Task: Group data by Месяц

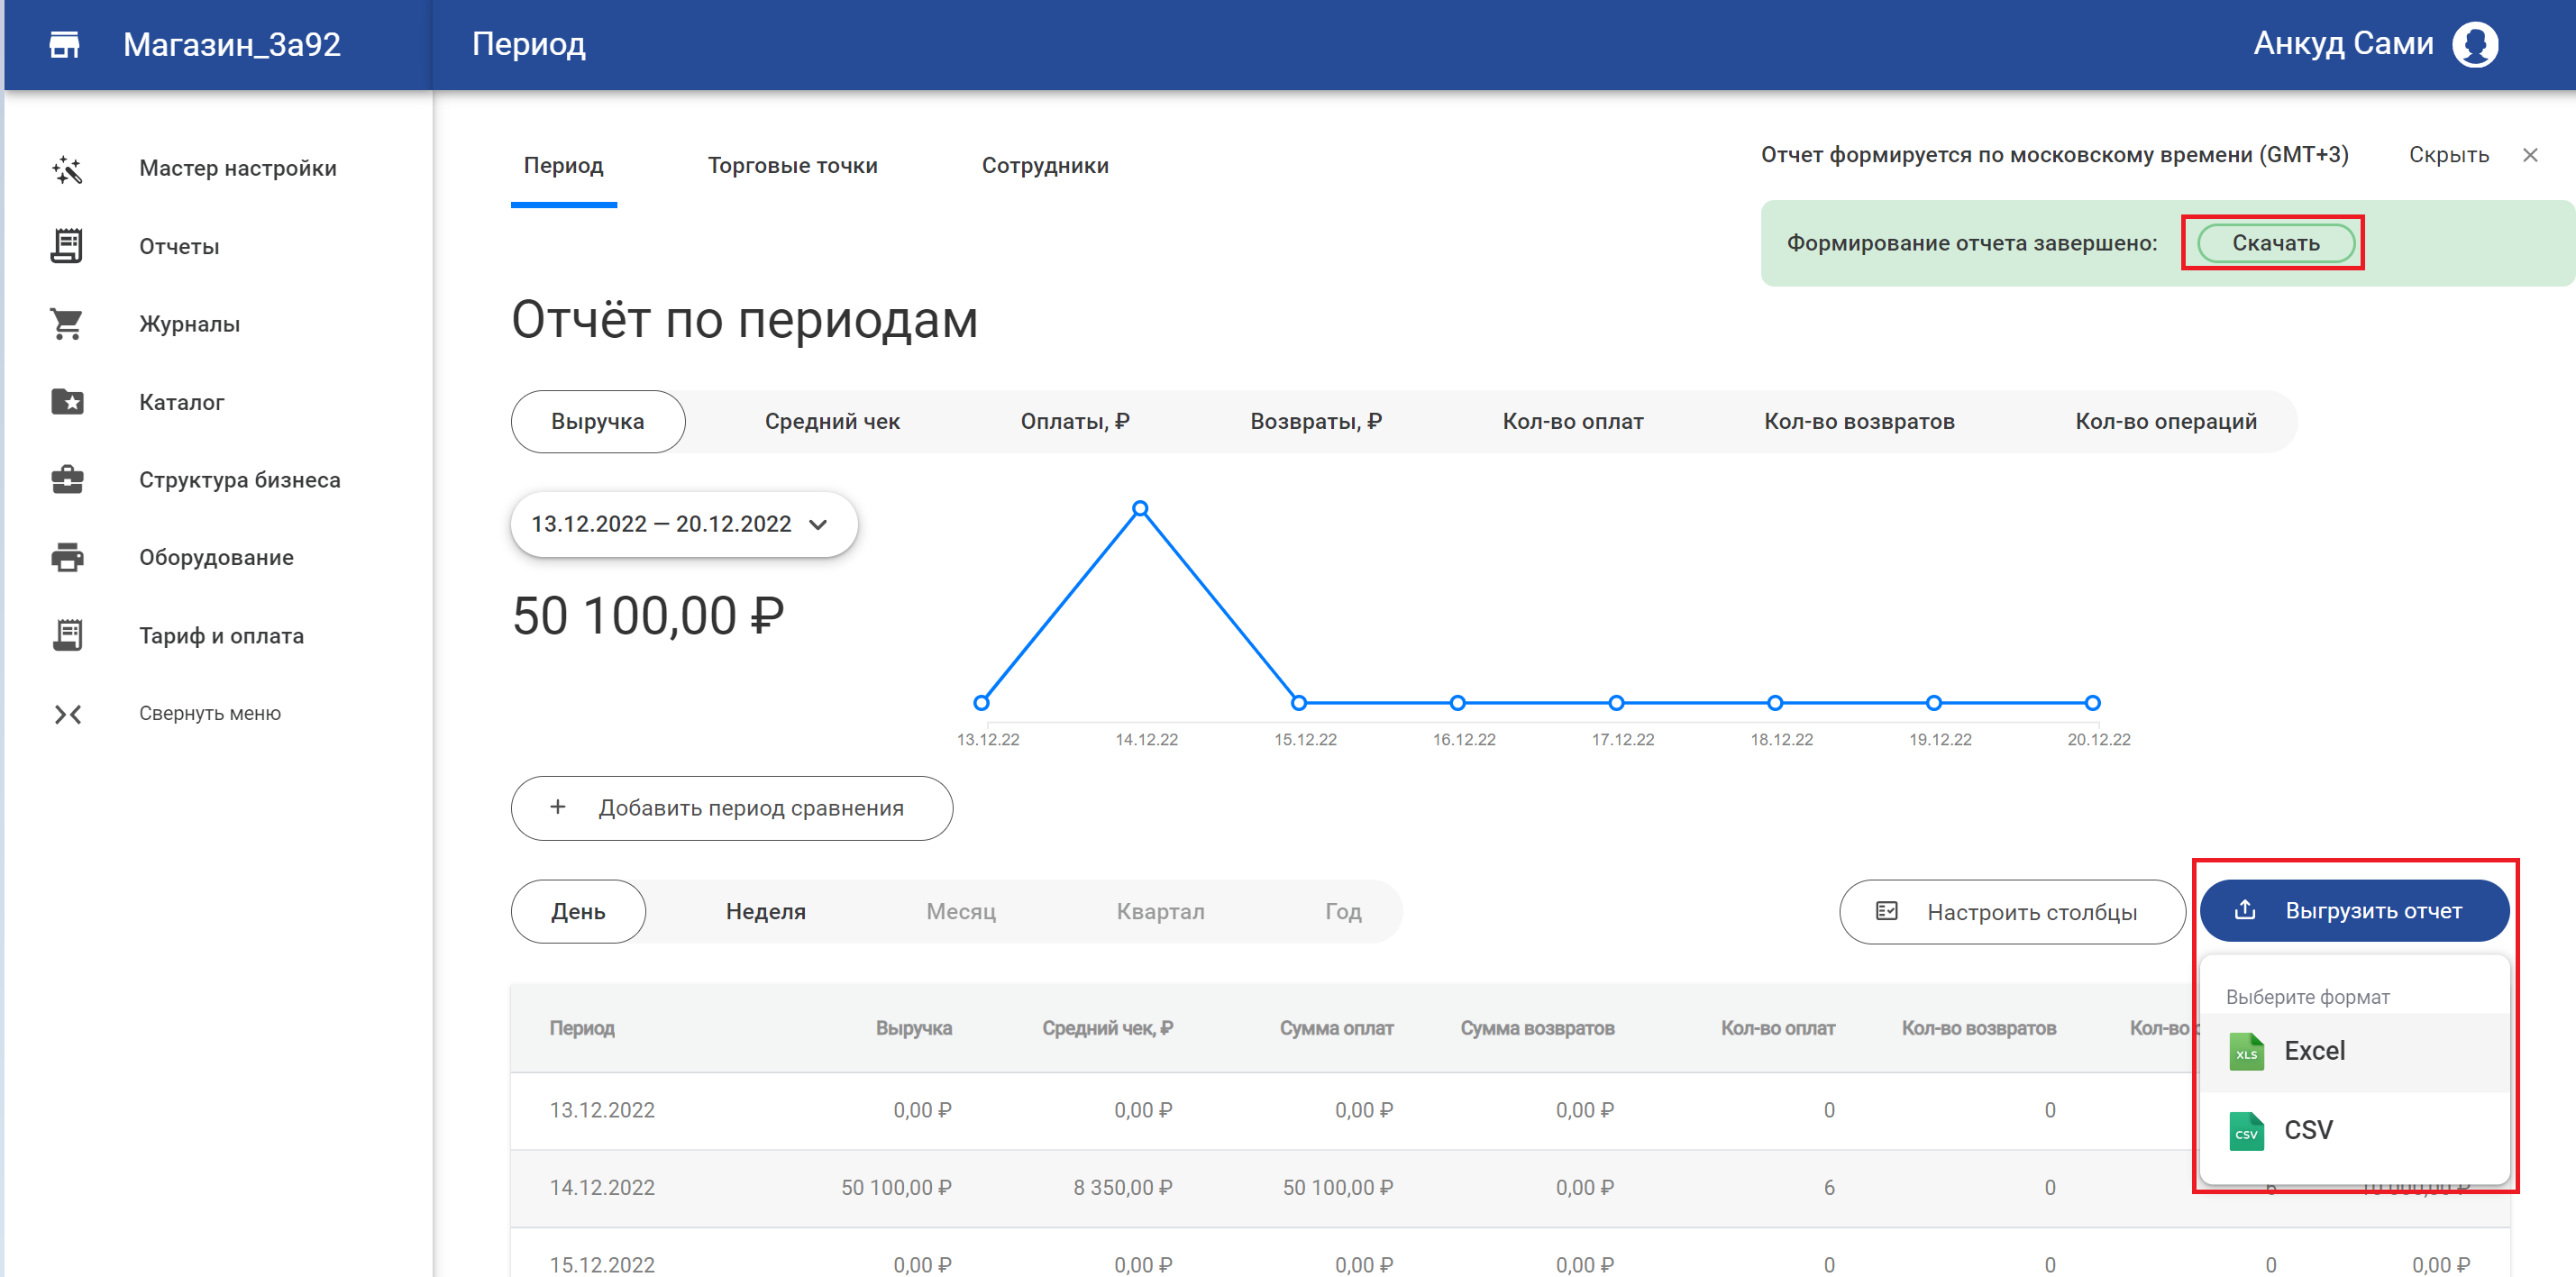Action: click(961, 912)
